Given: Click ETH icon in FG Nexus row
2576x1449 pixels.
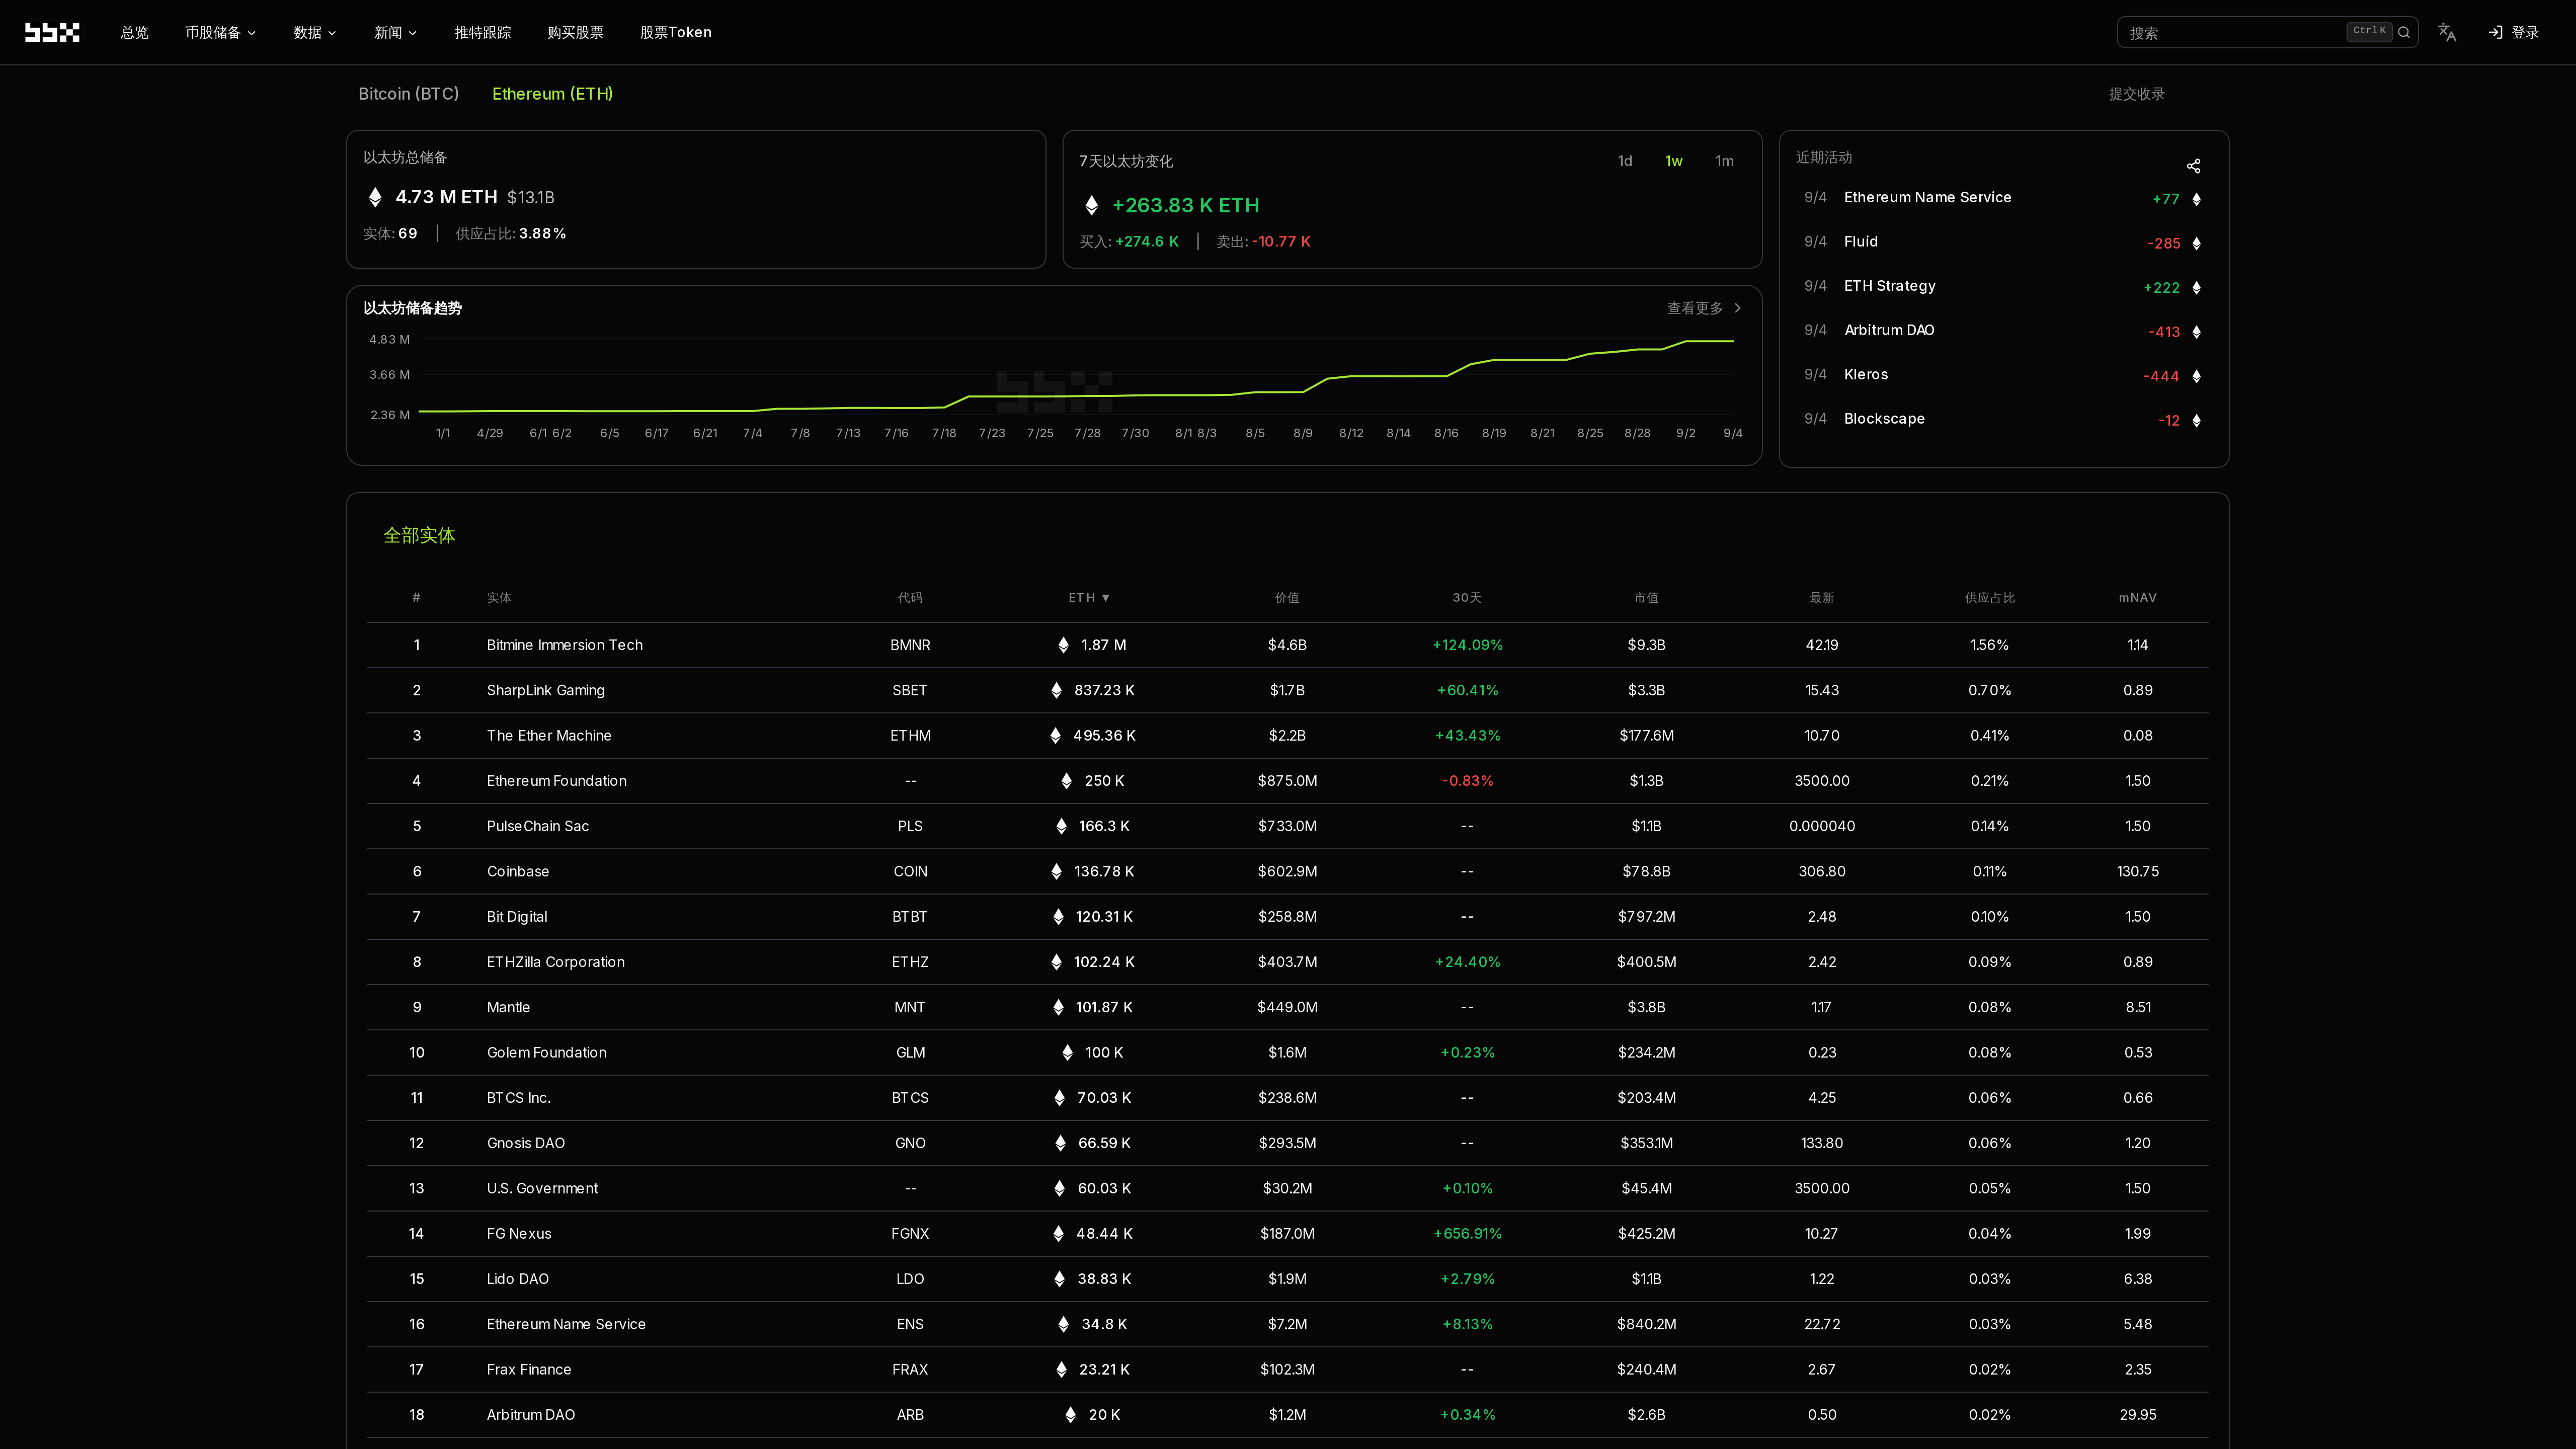Looking at the screenshot, I should click(1058, 1233).
